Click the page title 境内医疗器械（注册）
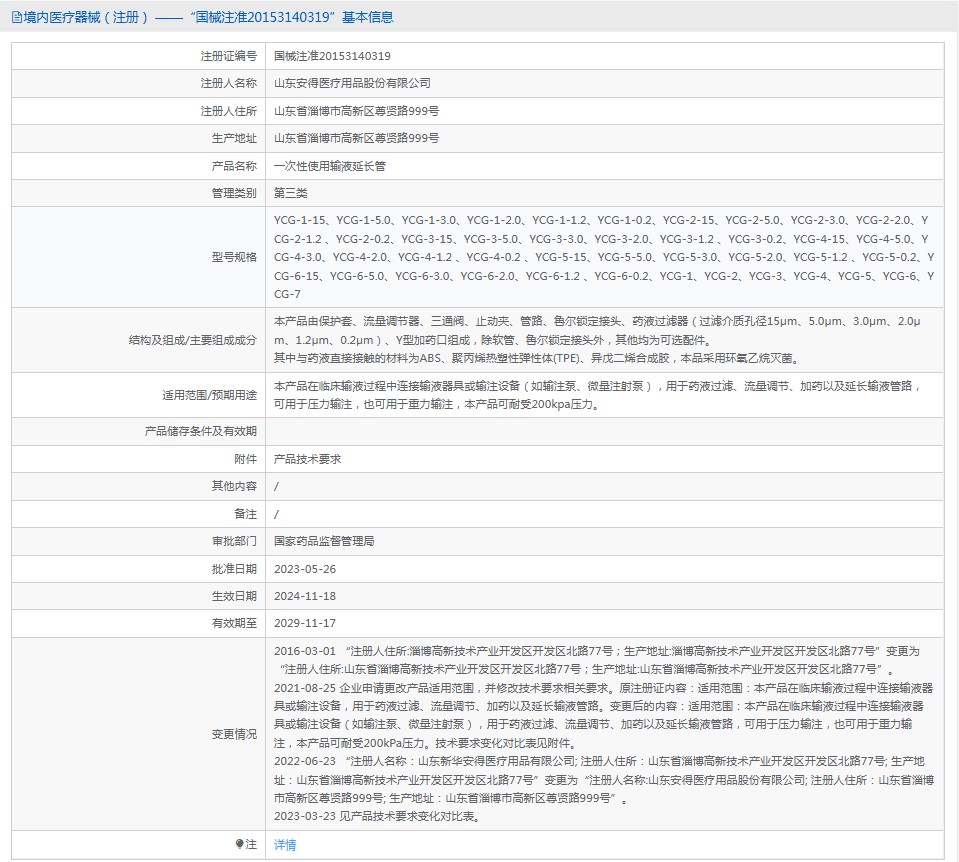 click(86, 17)
